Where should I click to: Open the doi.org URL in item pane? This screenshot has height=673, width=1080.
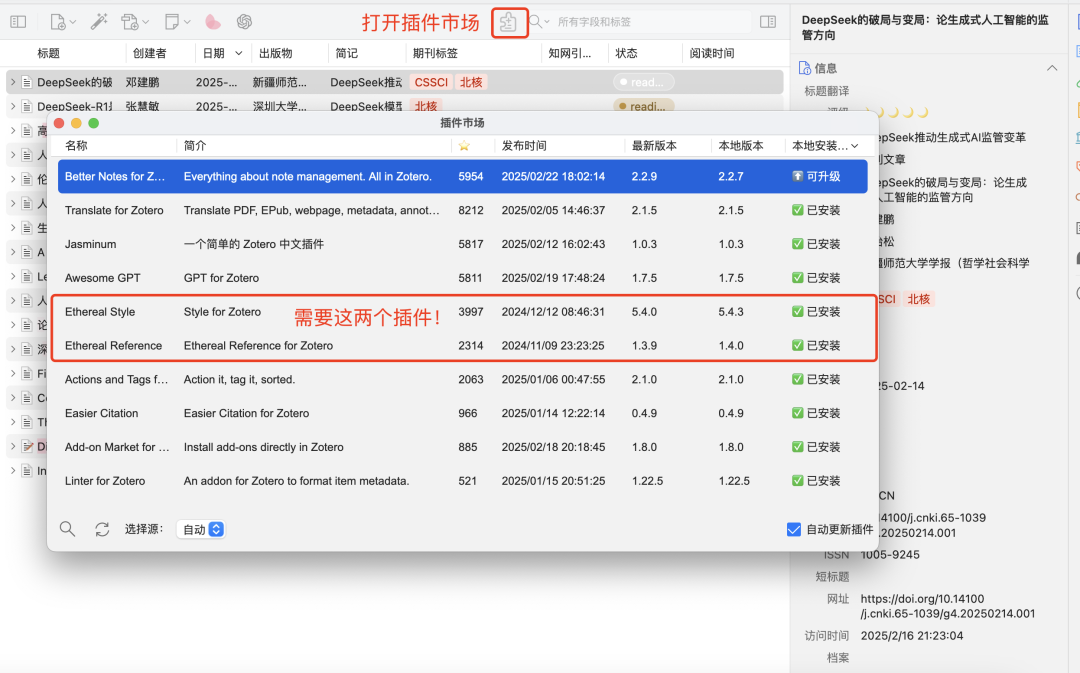948,606
